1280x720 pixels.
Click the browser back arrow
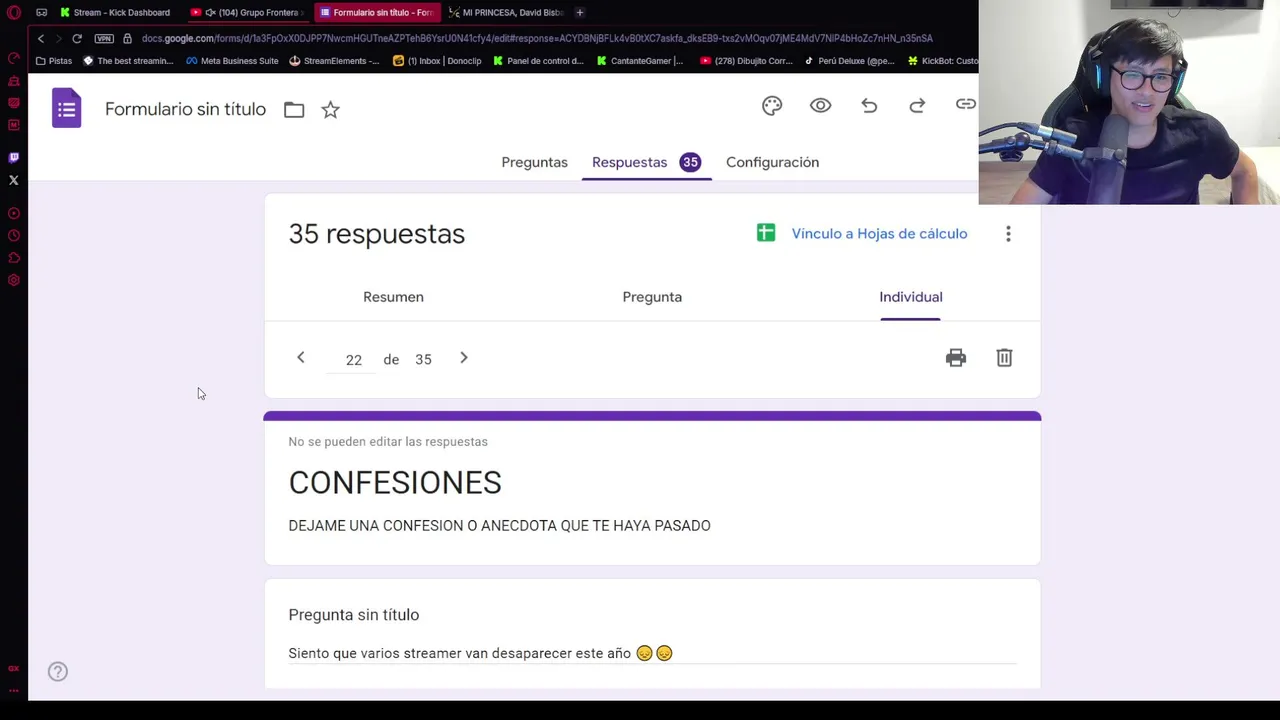41,38
